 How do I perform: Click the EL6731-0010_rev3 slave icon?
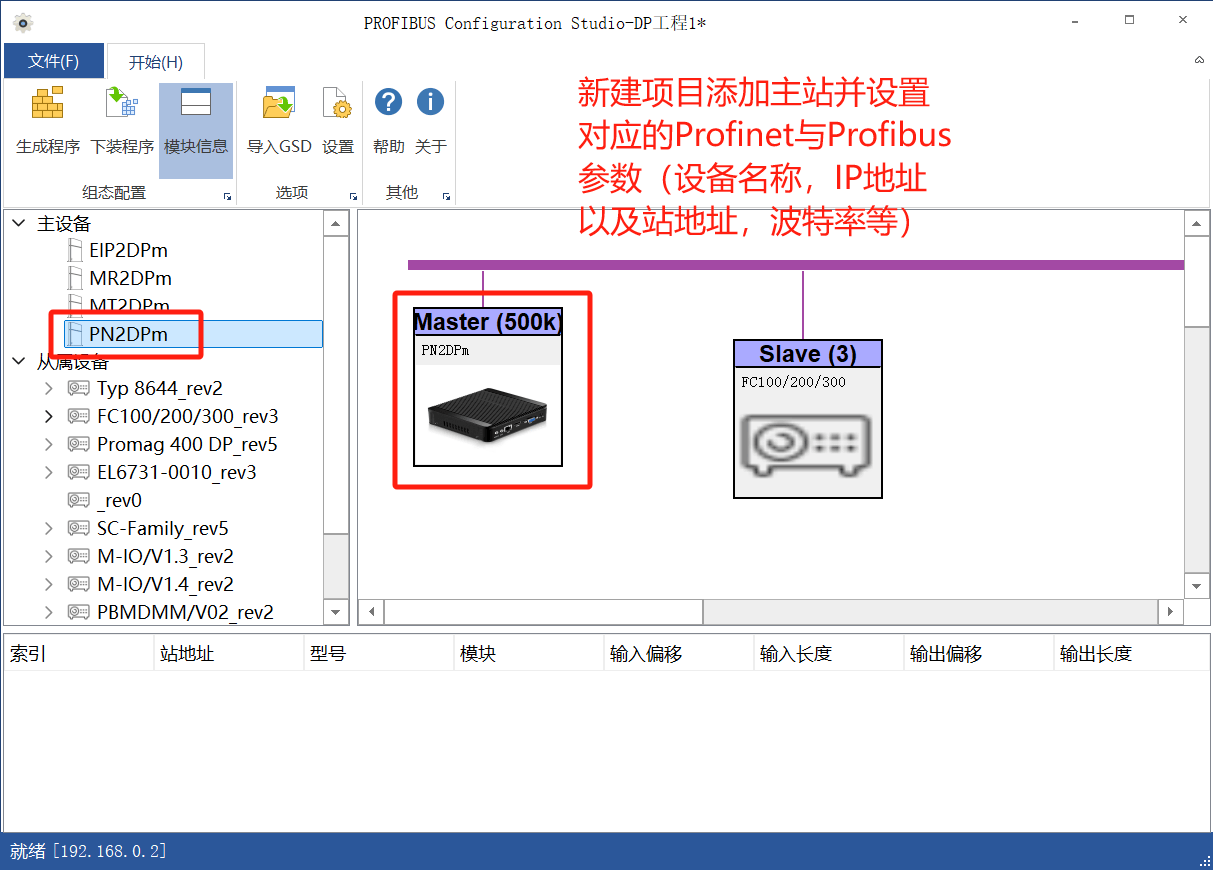(78, 472)
